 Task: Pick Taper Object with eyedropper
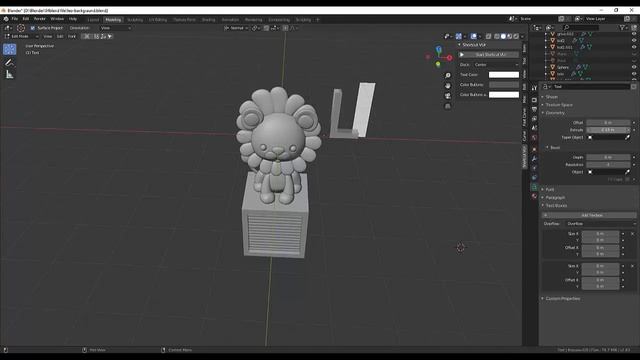(627, 138)
